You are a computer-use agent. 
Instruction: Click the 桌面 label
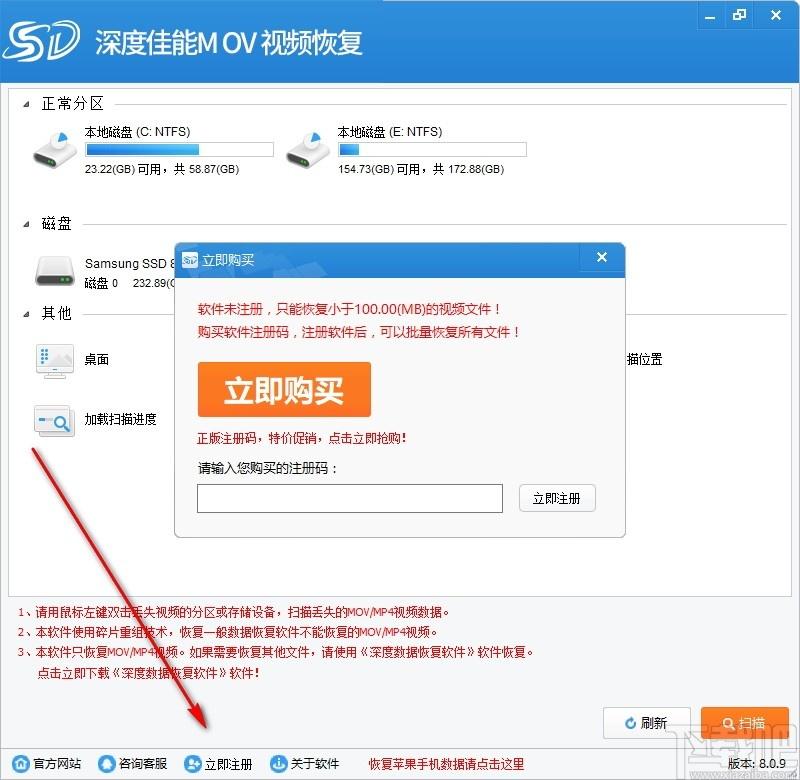click(x=96, y=360)
